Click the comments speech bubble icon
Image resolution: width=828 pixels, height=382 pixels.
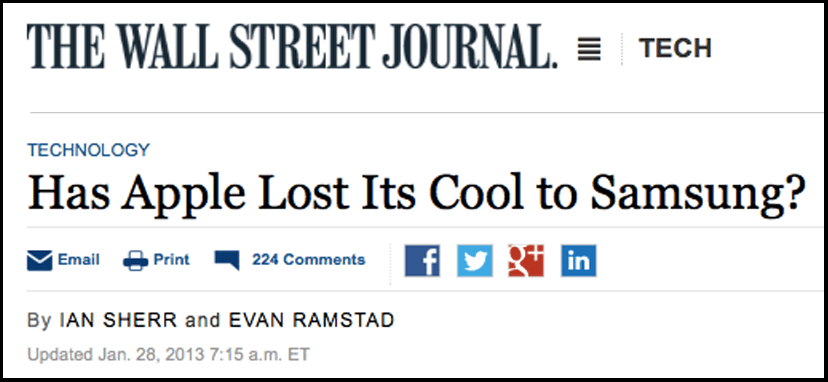point(227,260)
